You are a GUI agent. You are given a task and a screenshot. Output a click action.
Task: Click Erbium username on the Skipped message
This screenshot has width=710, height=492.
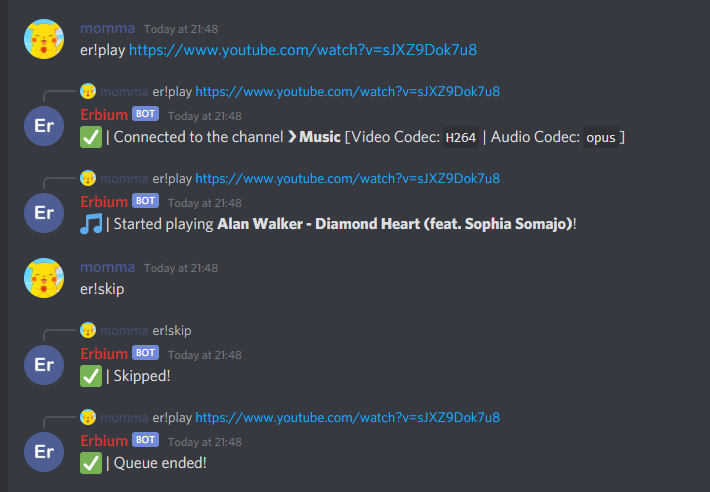click(104, 353)
